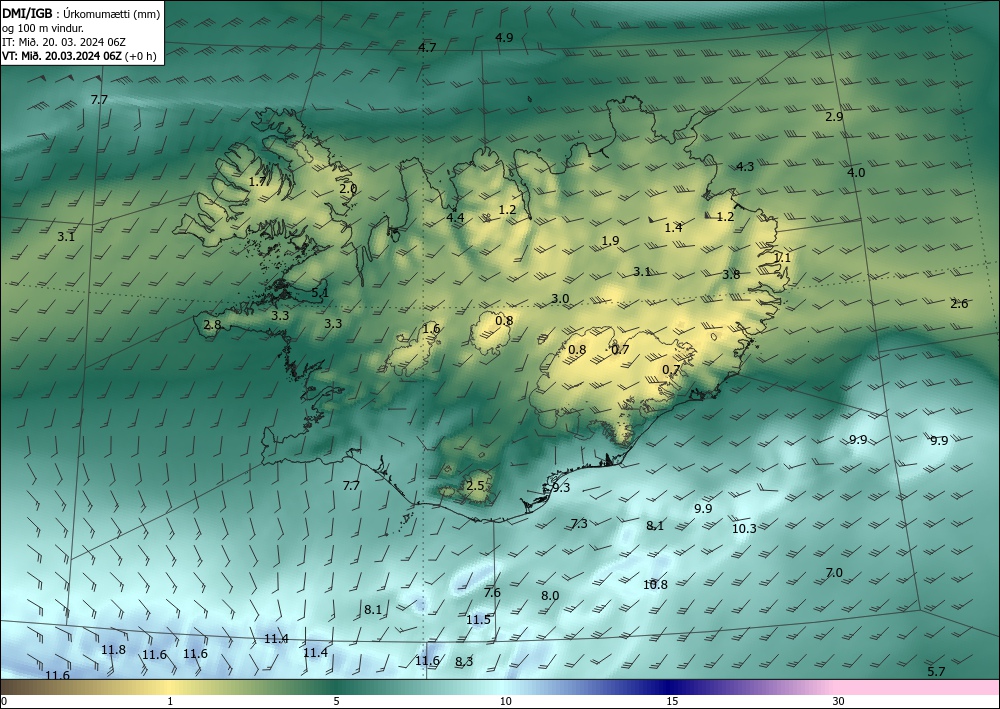The height and width of the screenshot is (709, 1000).
Task: Click the 1.6 value label
Action: (431, 328)
